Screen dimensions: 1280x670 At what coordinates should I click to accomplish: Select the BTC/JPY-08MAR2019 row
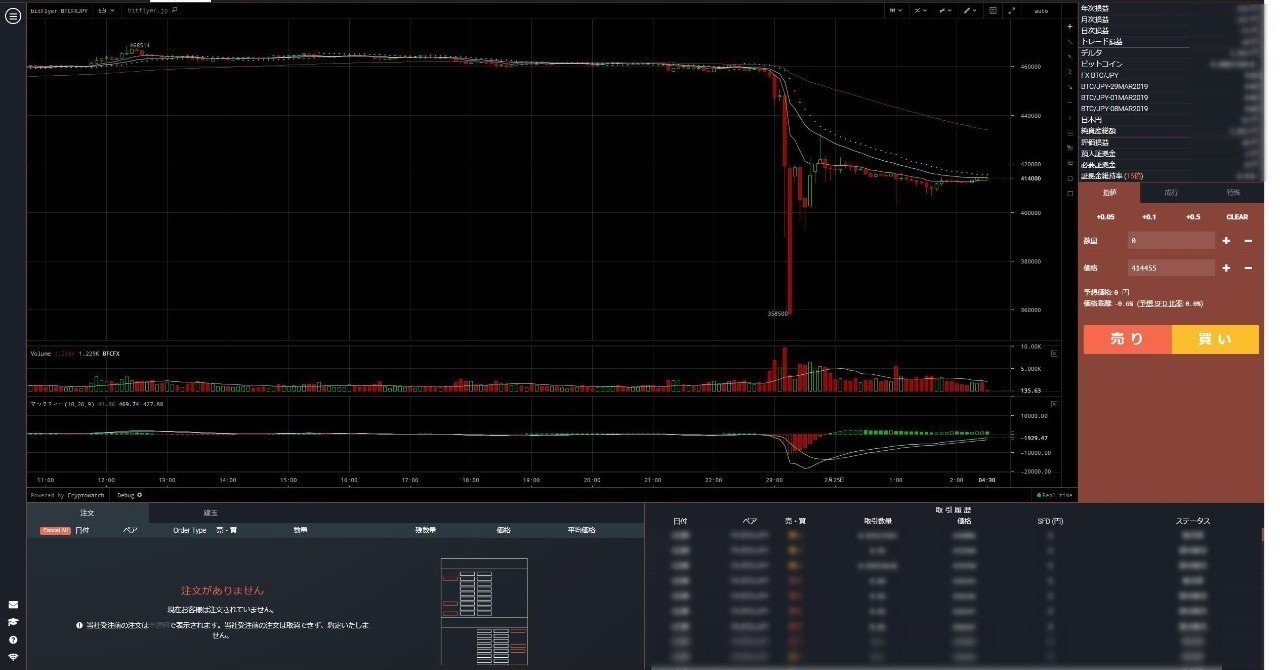pos(1170,108)
